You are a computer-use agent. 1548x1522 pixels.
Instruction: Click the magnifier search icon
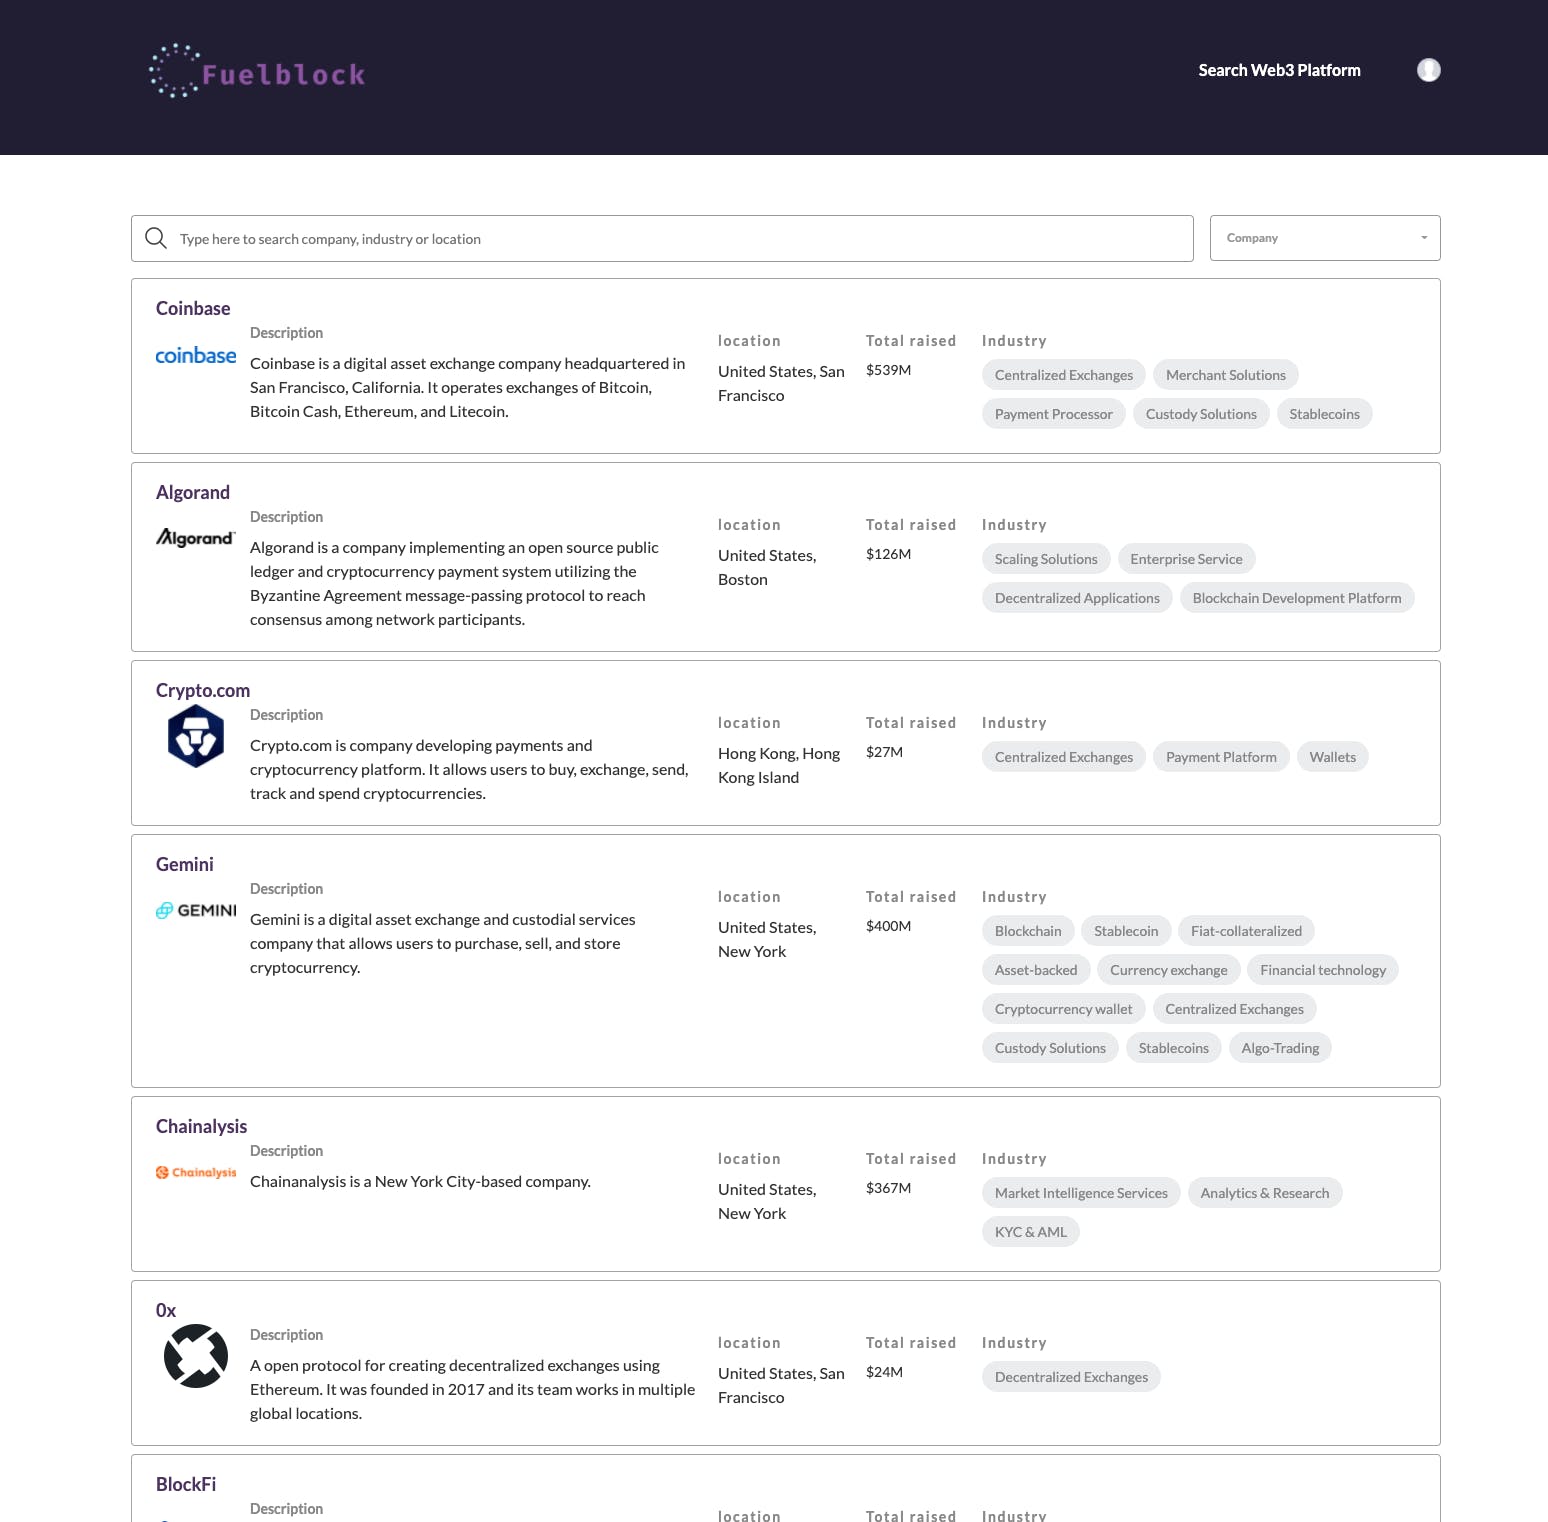coord(156,238)
